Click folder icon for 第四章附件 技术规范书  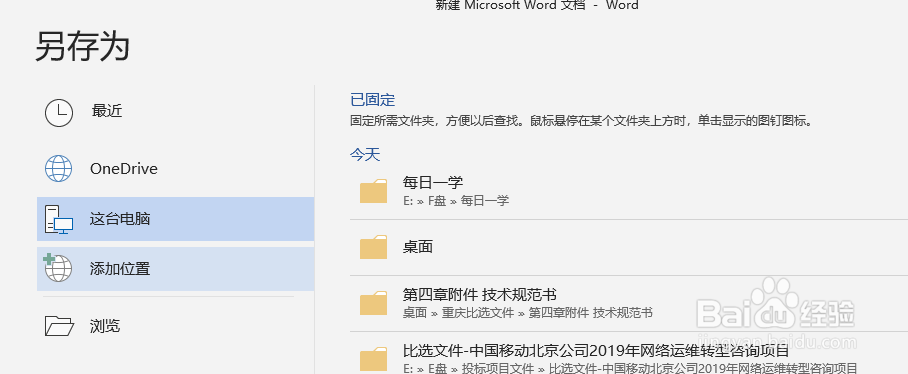coord(374,303)
